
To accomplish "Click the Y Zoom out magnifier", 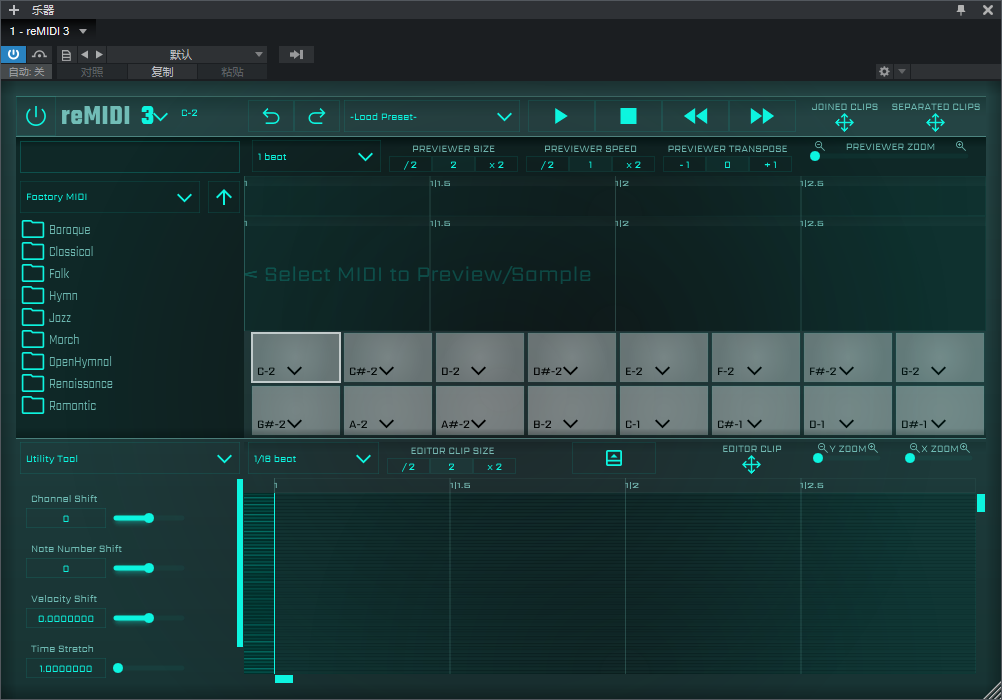I will click(822, 447).
